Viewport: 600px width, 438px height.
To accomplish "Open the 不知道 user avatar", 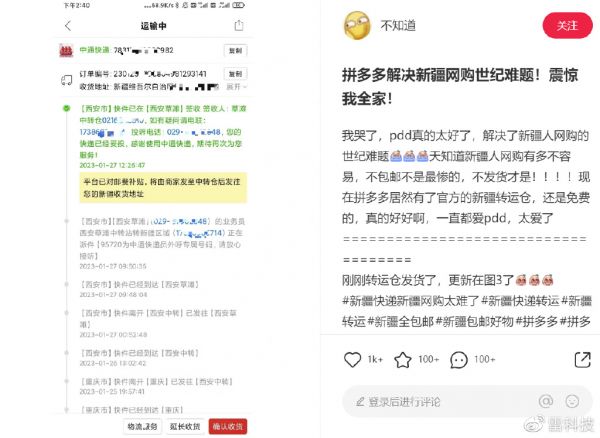I will pyautogui.click(x=357, y=25).
